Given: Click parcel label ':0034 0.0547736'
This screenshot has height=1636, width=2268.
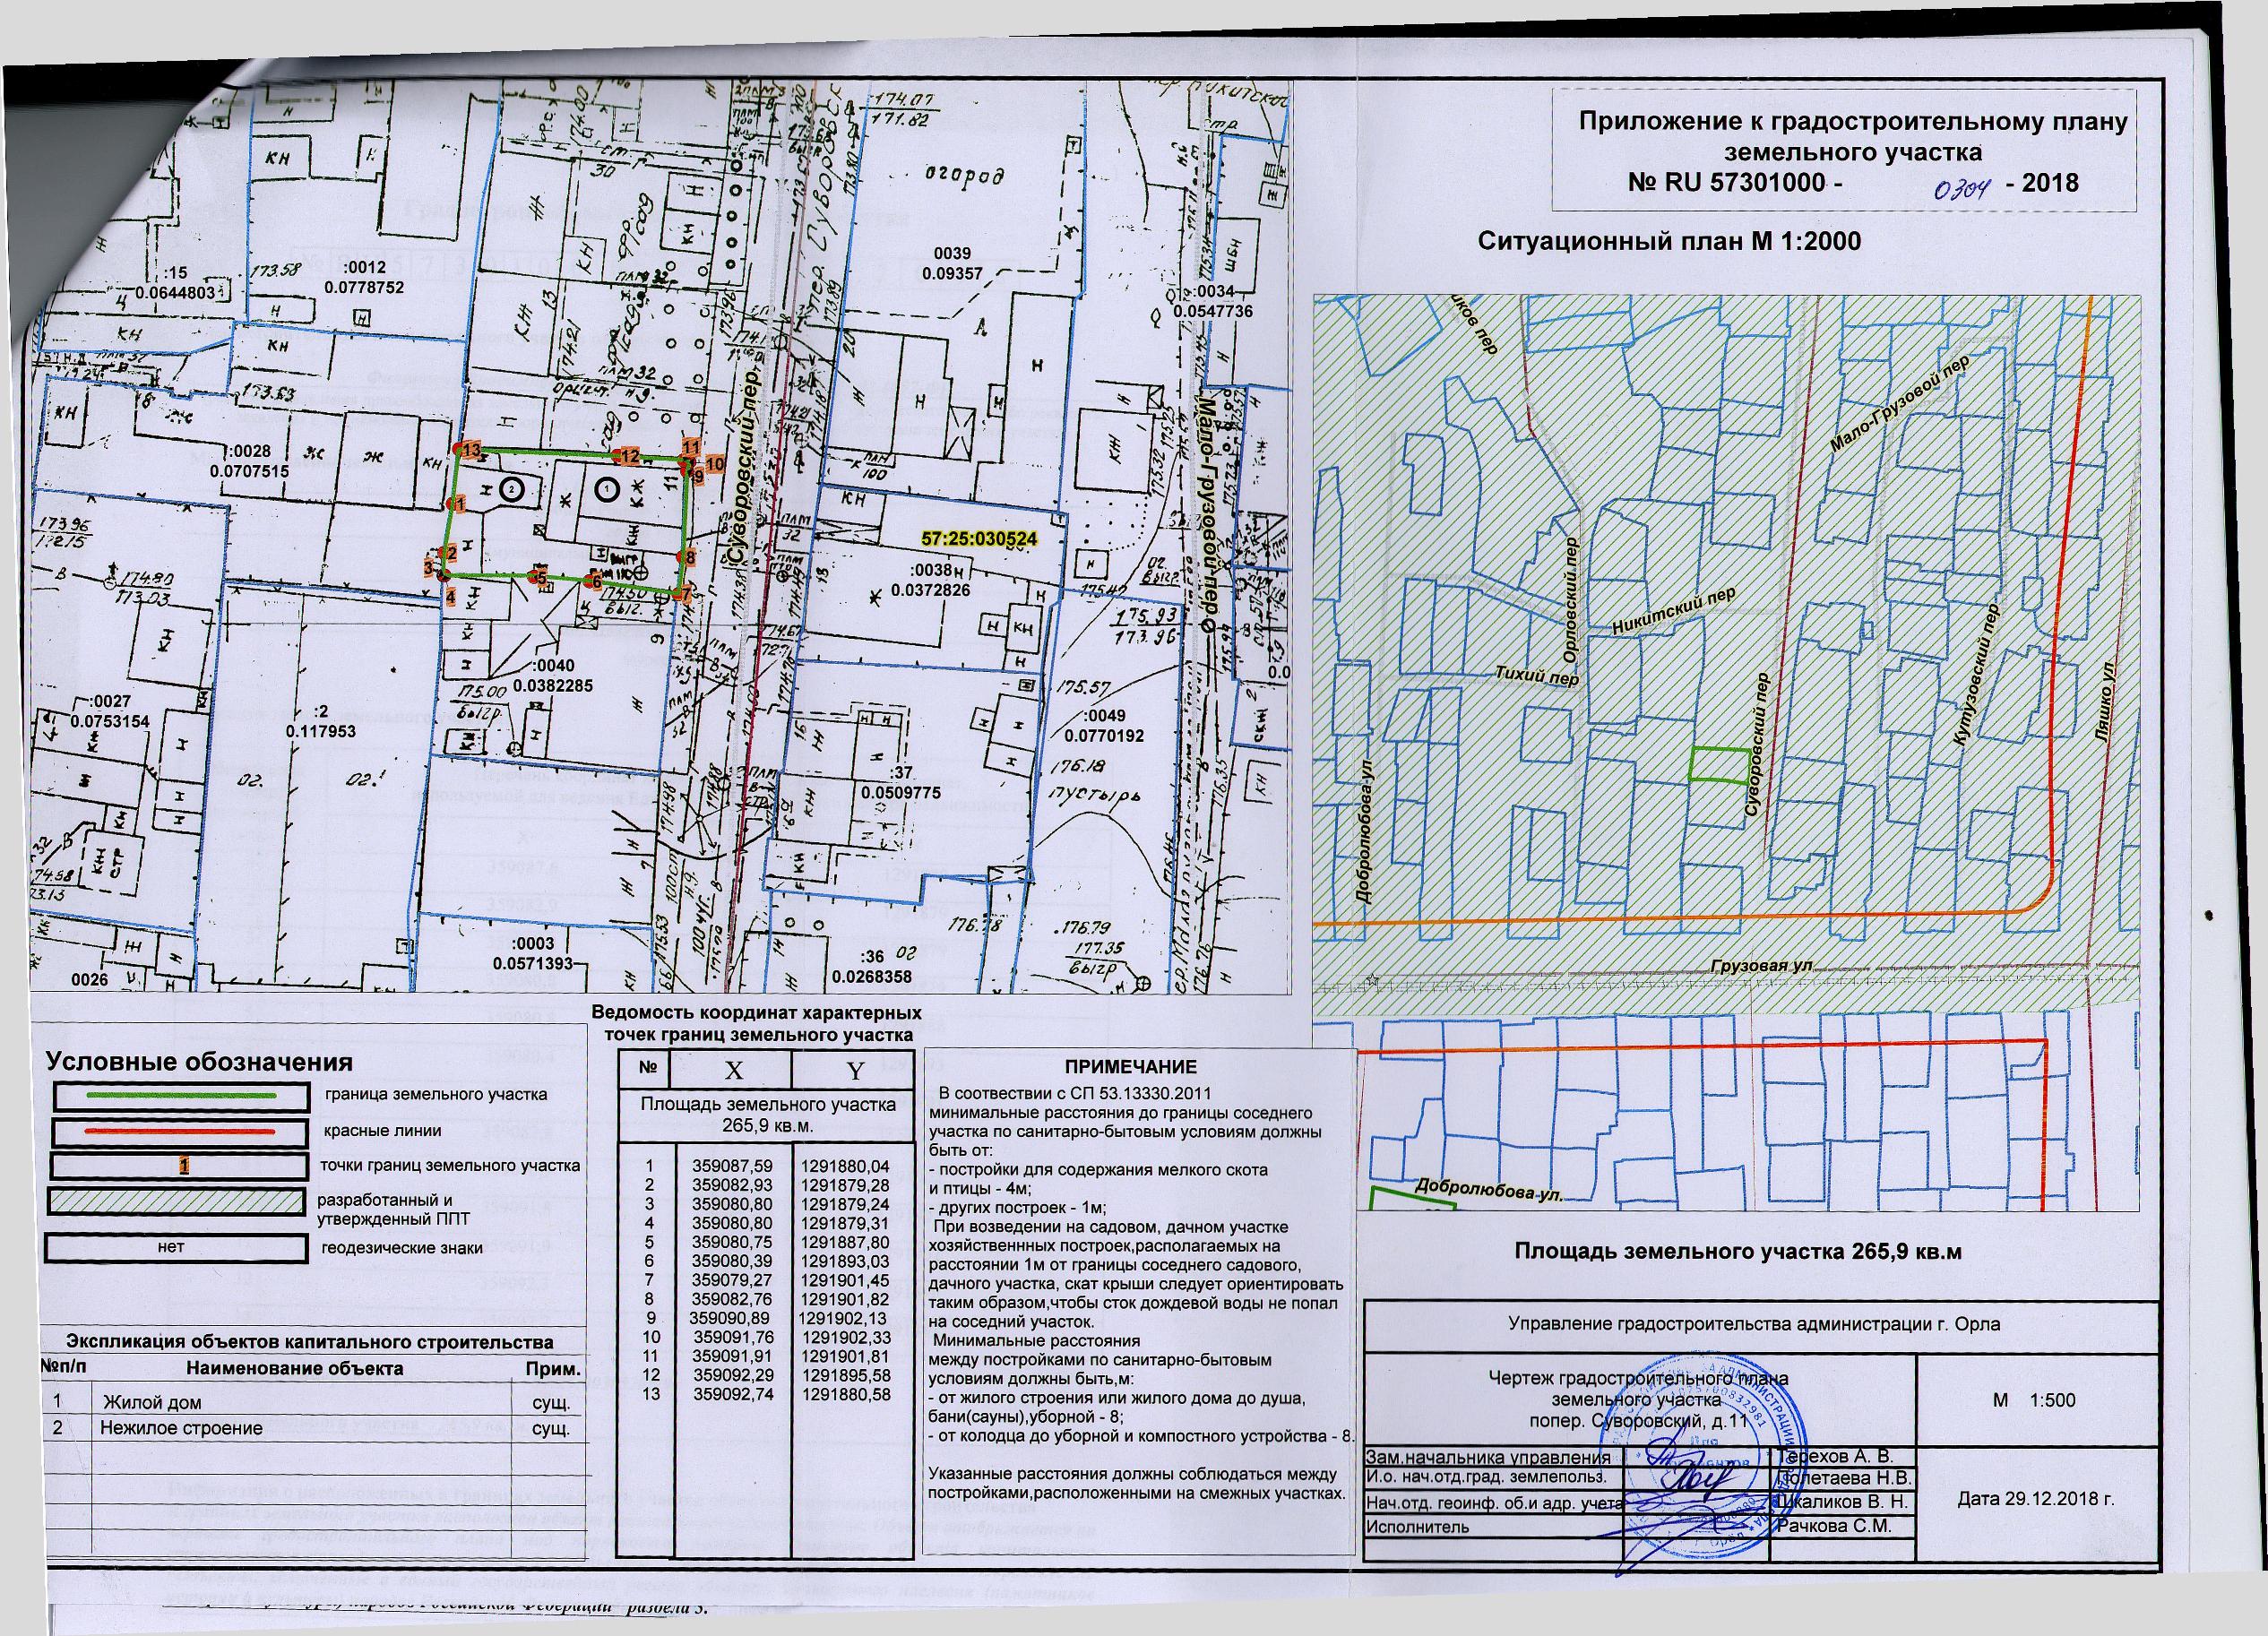Looking at the screenshot, I should point(1213,302).
